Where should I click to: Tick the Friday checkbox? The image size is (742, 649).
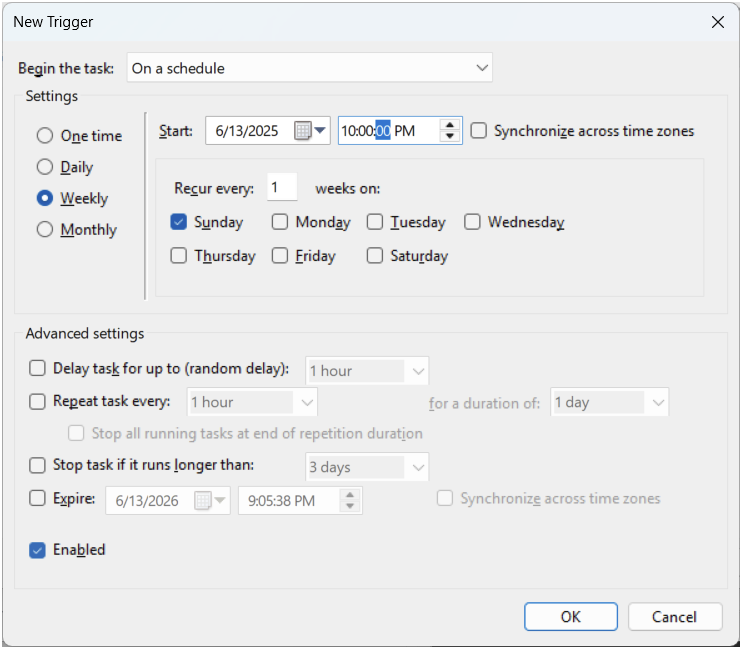[280, 256]
